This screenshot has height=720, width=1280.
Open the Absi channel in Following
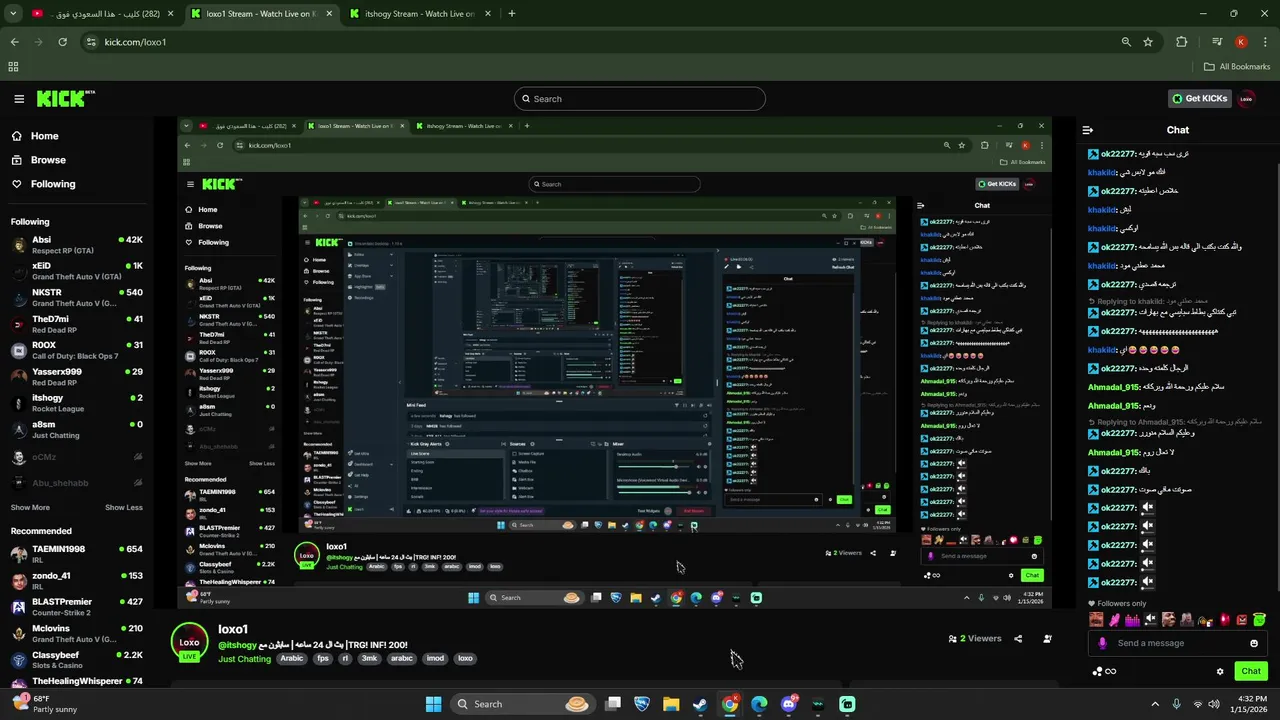point(76,245)
